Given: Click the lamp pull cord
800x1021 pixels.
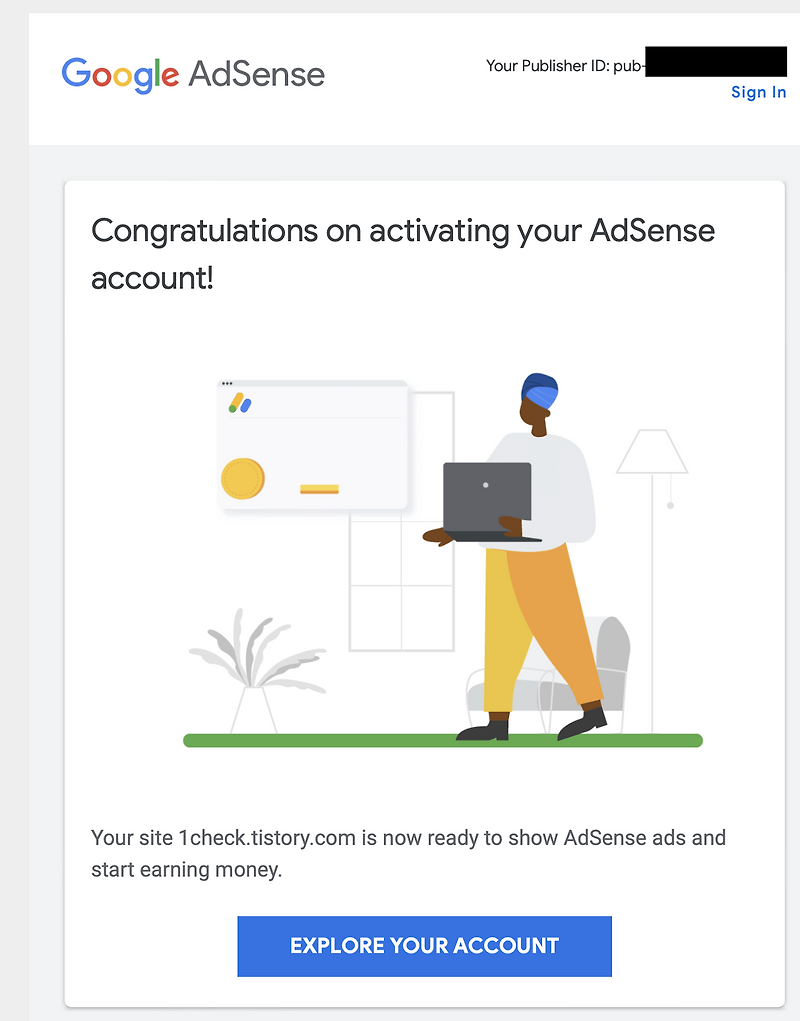Looking at the screenshot, I should 670,492.
